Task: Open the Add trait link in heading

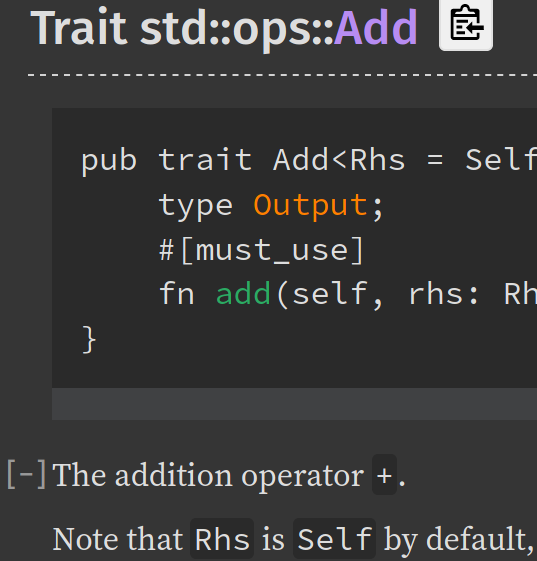Action: (x=375, y=28)
